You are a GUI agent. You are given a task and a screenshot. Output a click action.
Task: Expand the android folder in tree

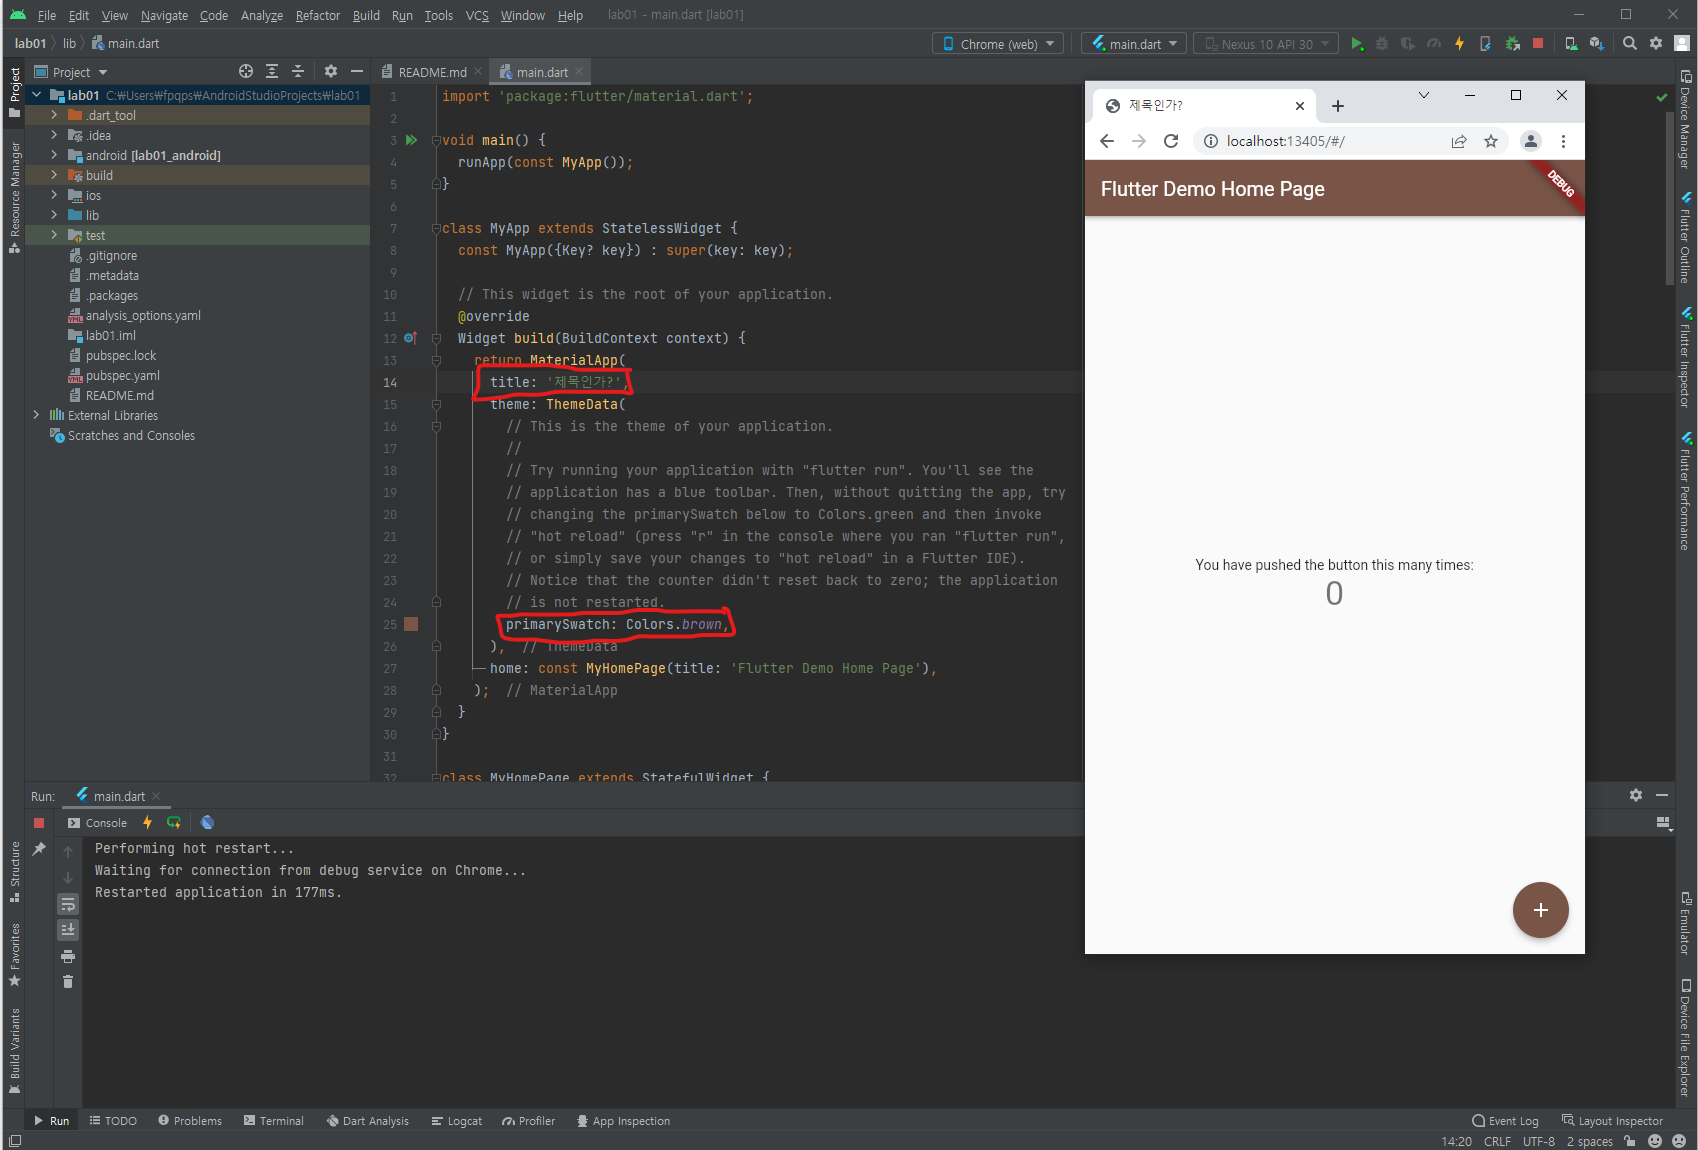pos(54,155)
